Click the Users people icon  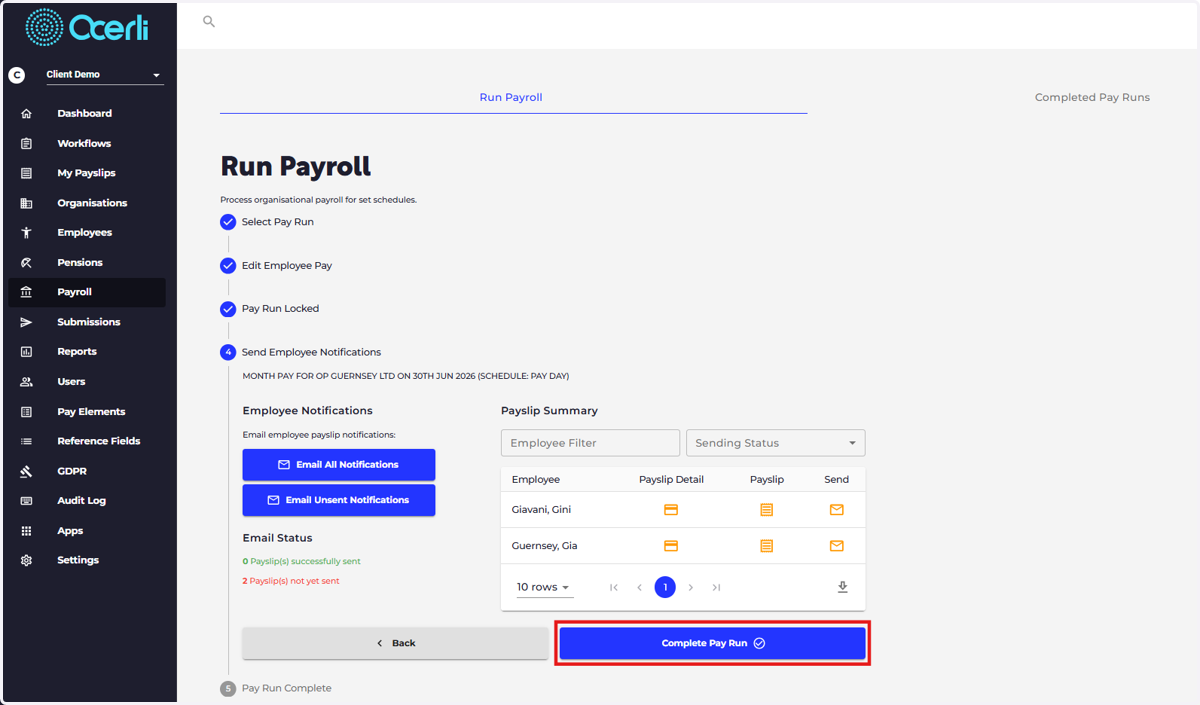point(27,382)
